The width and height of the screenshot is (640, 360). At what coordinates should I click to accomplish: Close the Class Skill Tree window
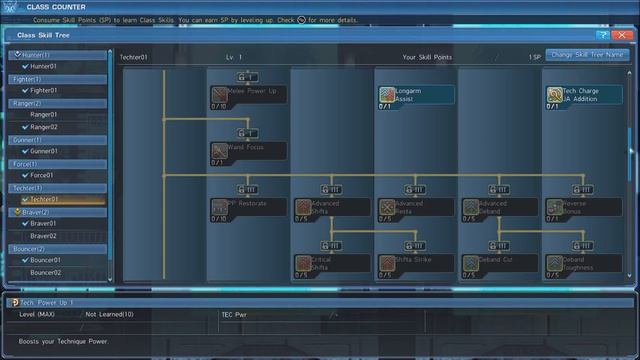(622, 35)
